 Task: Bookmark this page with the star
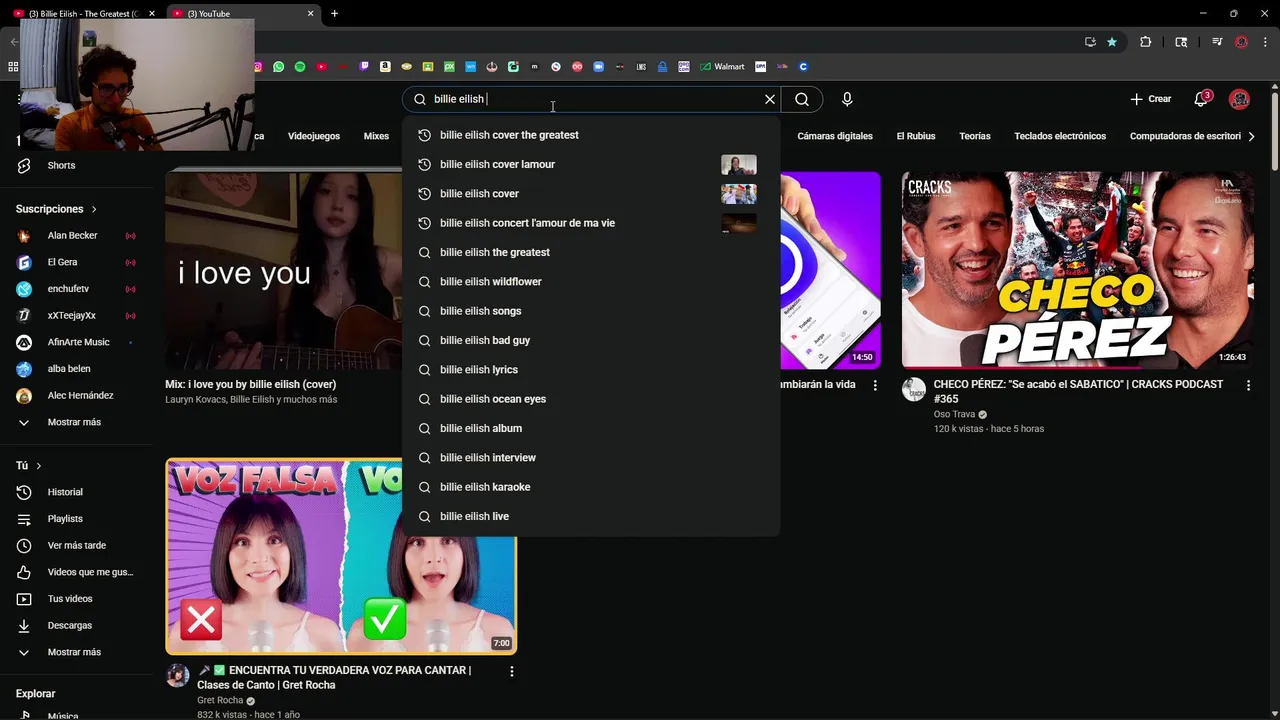pos(1111,42)
